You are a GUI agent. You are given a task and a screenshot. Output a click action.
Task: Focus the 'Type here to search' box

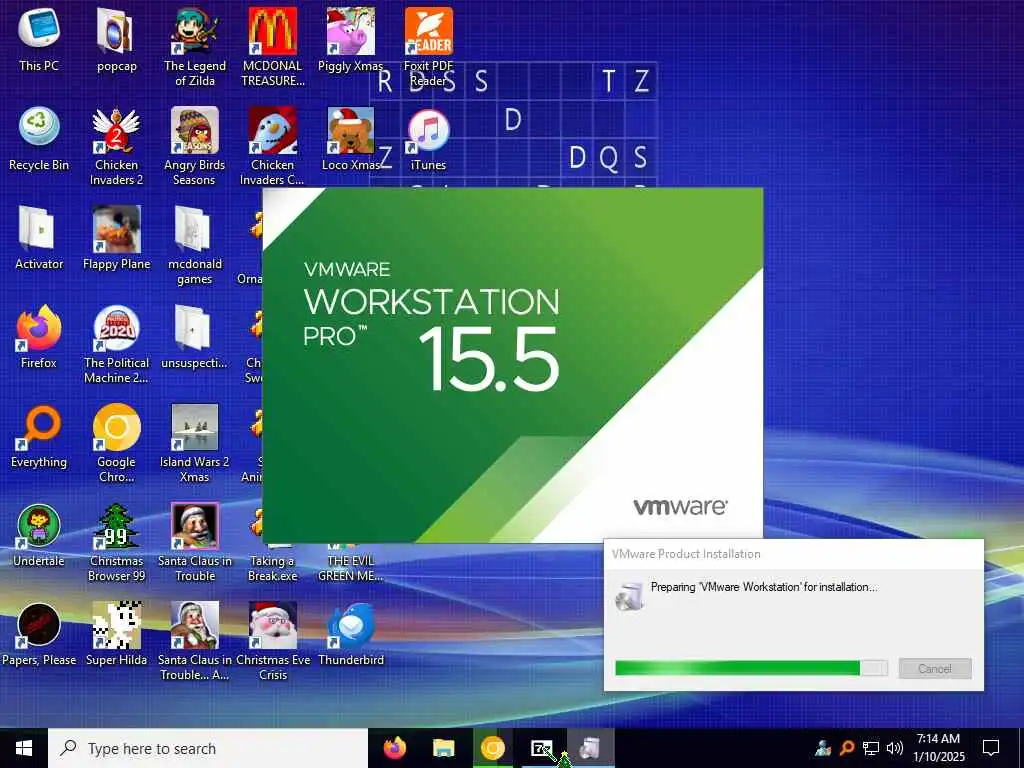[x=208, y=748]
